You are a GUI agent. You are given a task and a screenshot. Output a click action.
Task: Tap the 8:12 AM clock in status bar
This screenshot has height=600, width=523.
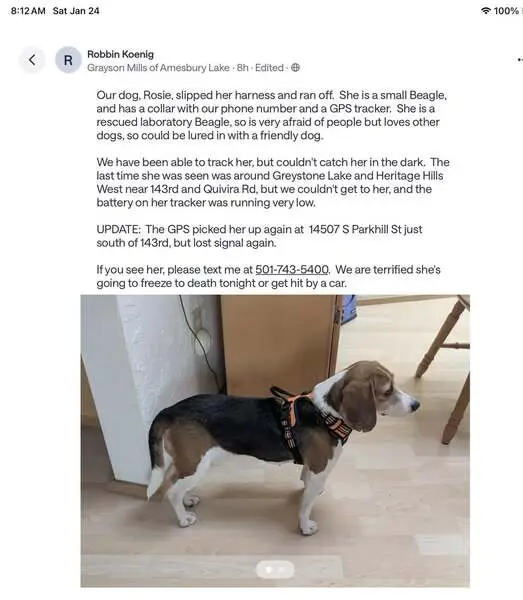[28, 11]
